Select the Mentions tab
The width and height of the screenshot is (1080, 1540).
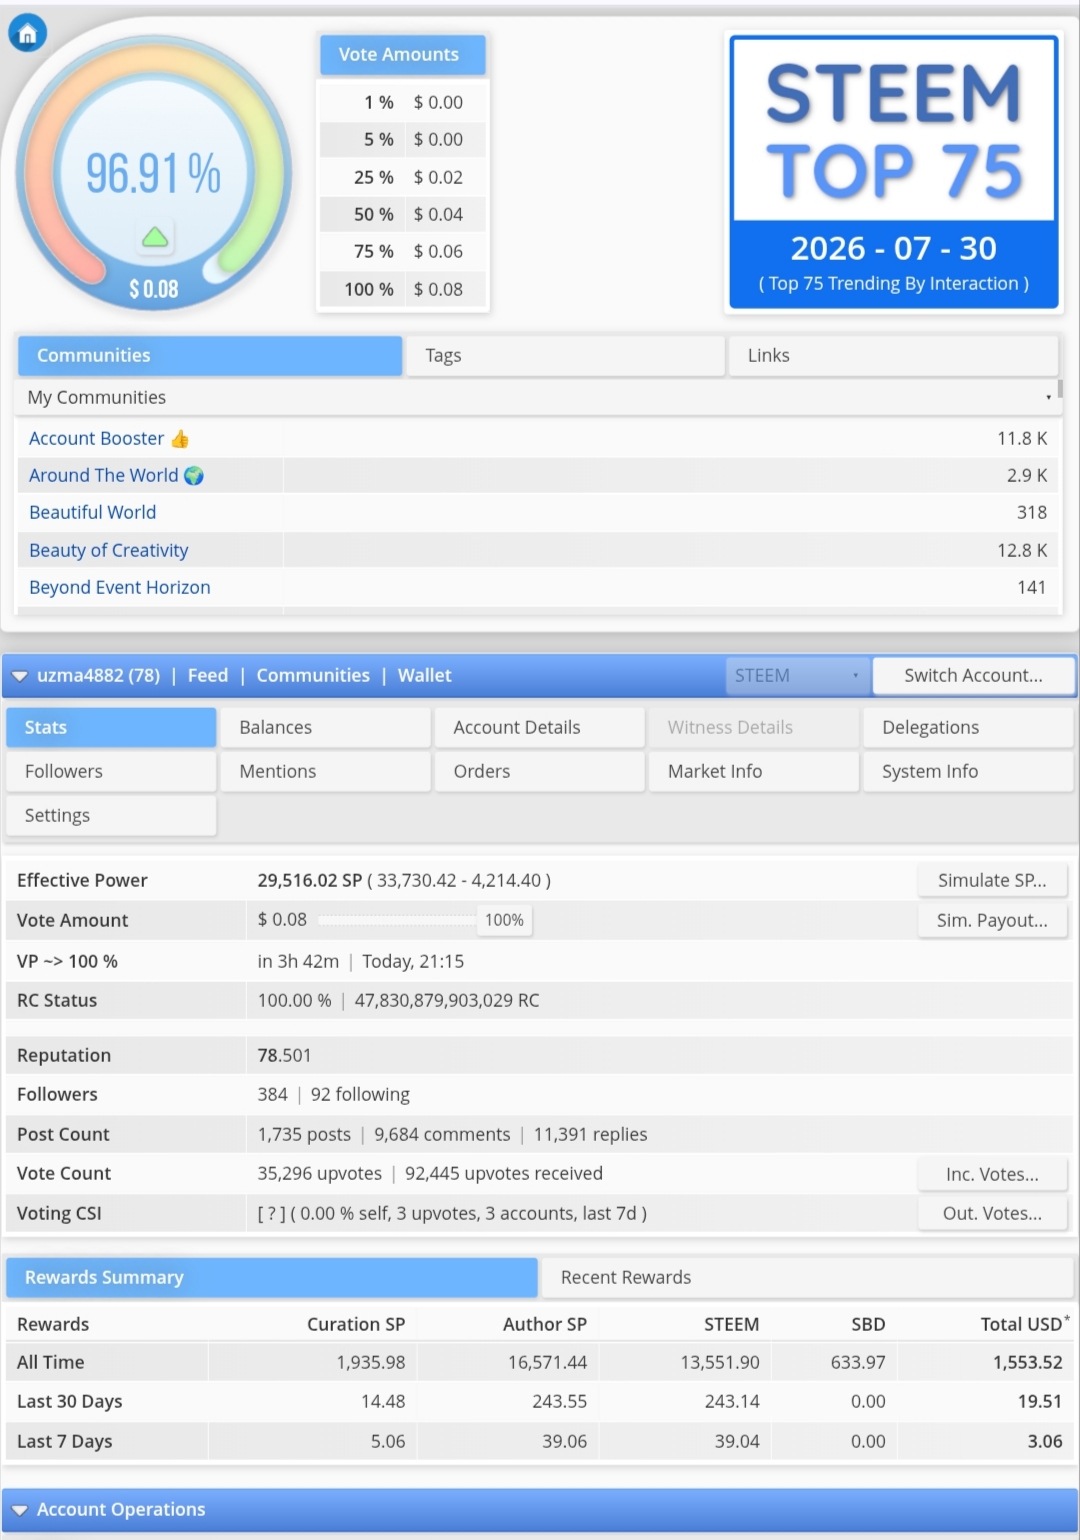325,772
